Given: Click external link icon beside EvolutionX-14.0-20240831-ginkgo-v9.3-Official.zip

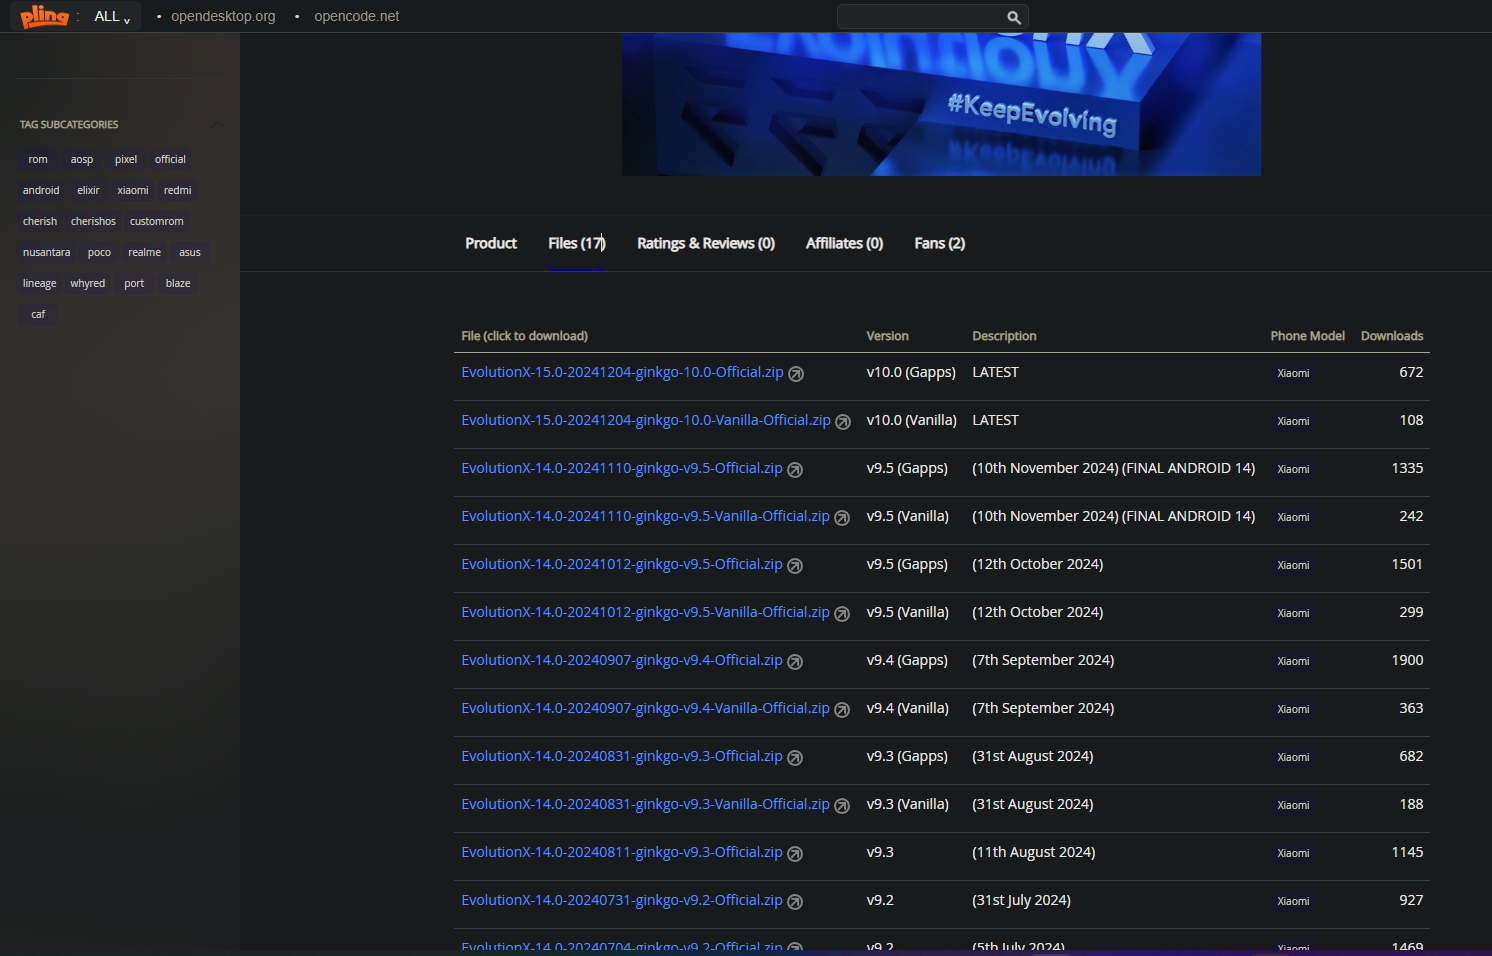Looking at the screenshot, I should [795, 758].
